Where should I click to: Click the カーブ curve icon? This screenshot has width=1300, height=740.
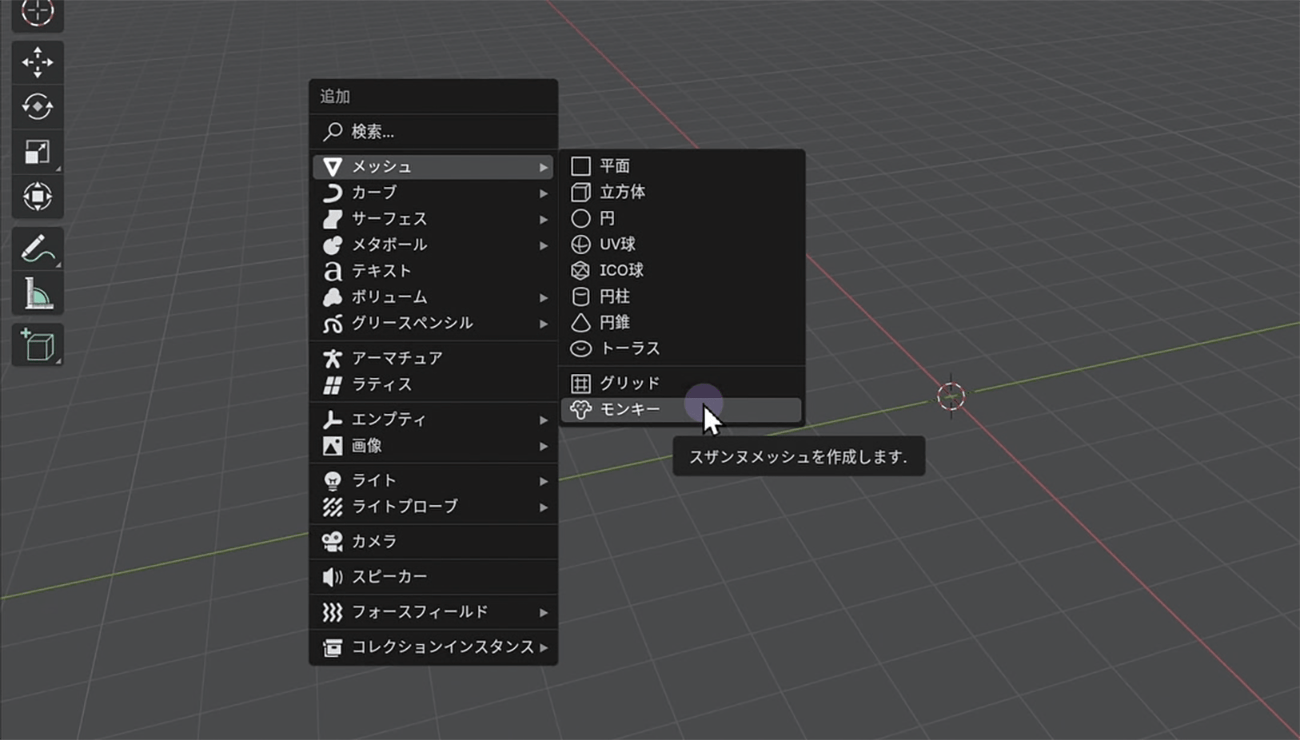[x=333, y=193]
